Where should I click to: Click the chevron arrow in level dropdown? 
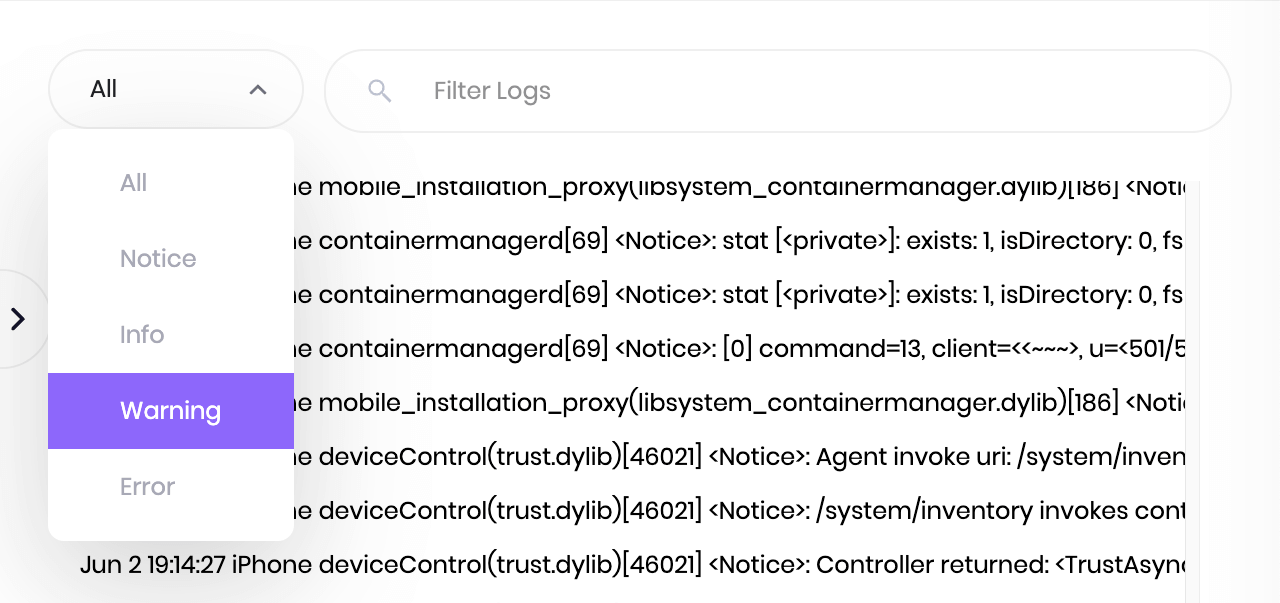click(x=258, y=90)
